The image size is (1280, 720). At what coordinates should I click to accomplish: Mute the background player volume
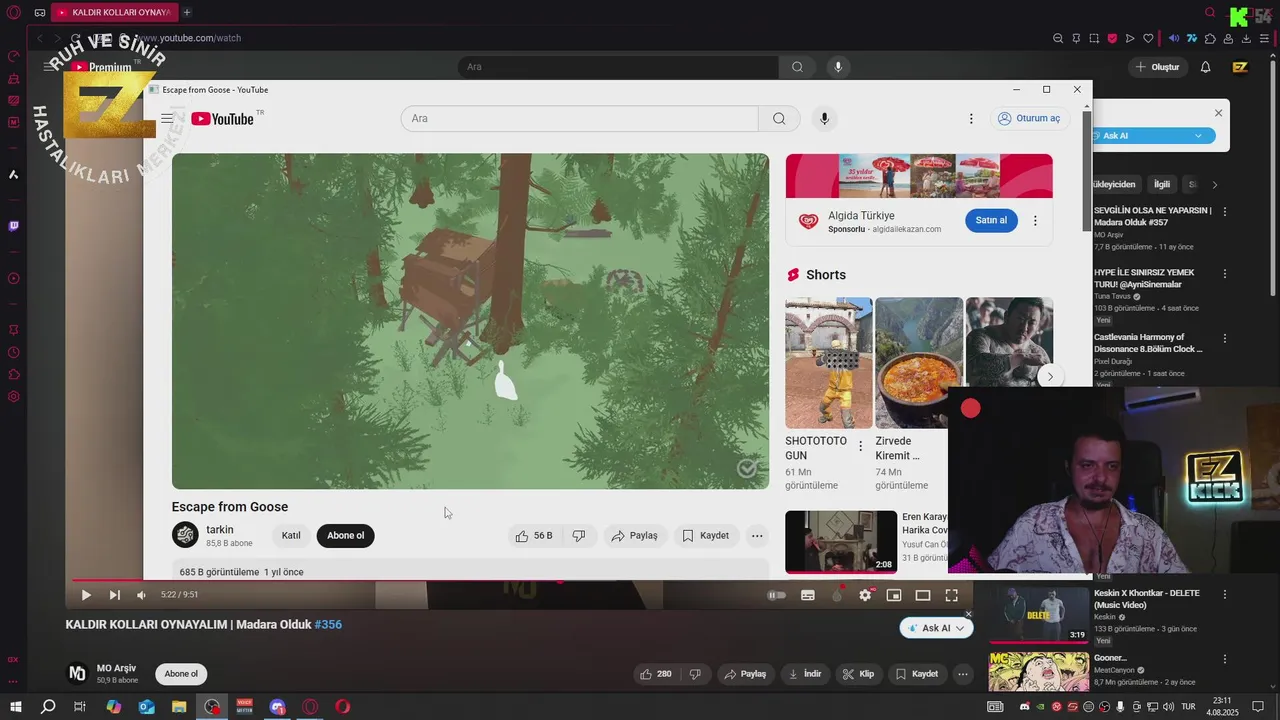point(141,595)
